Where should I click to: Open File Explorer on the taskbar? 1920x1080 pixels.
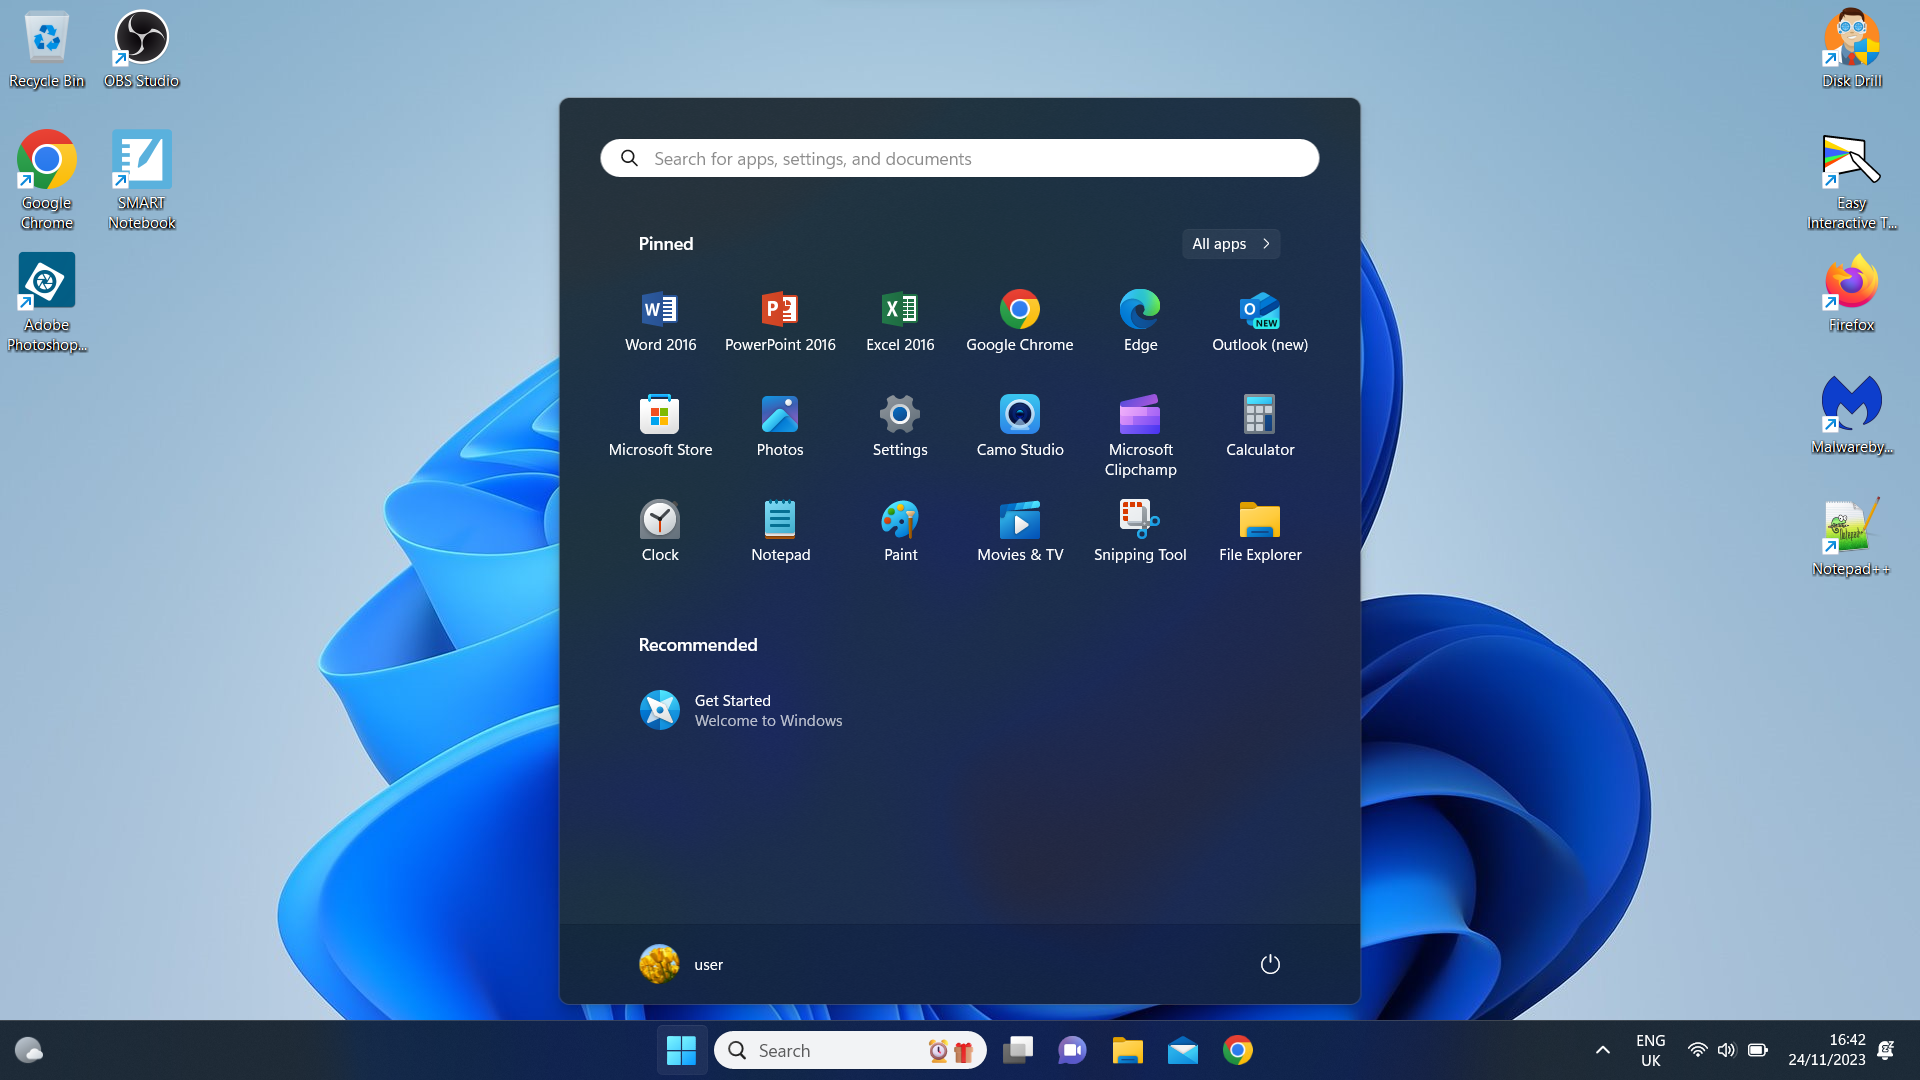[x=1127, y=1050]
